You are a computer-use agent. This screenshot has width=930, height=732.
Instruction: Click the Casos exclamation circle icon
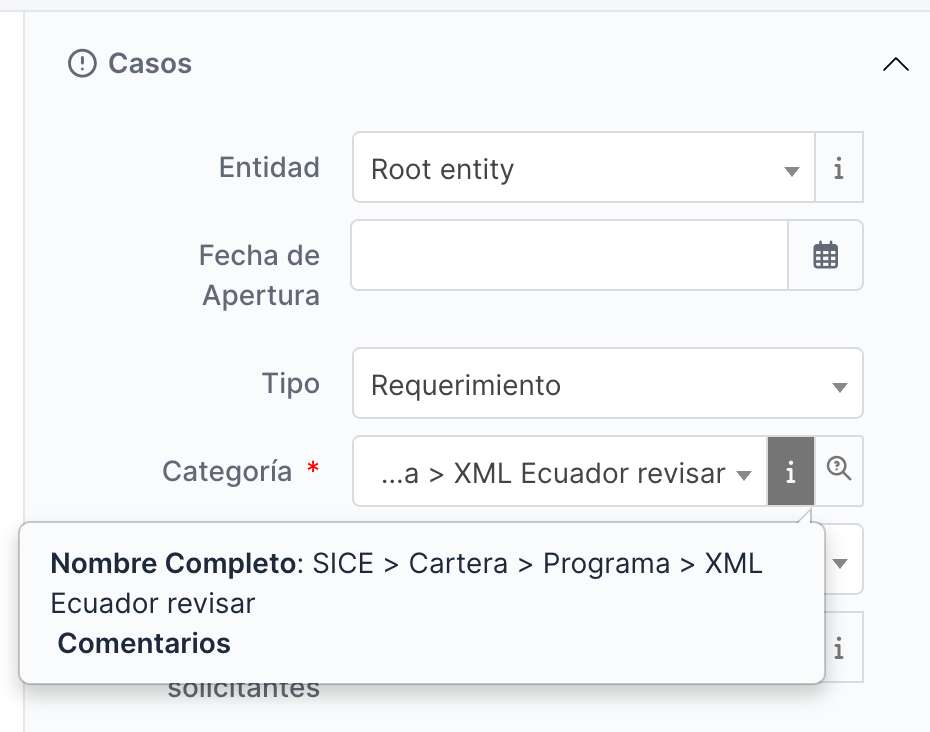coord(81,64)
